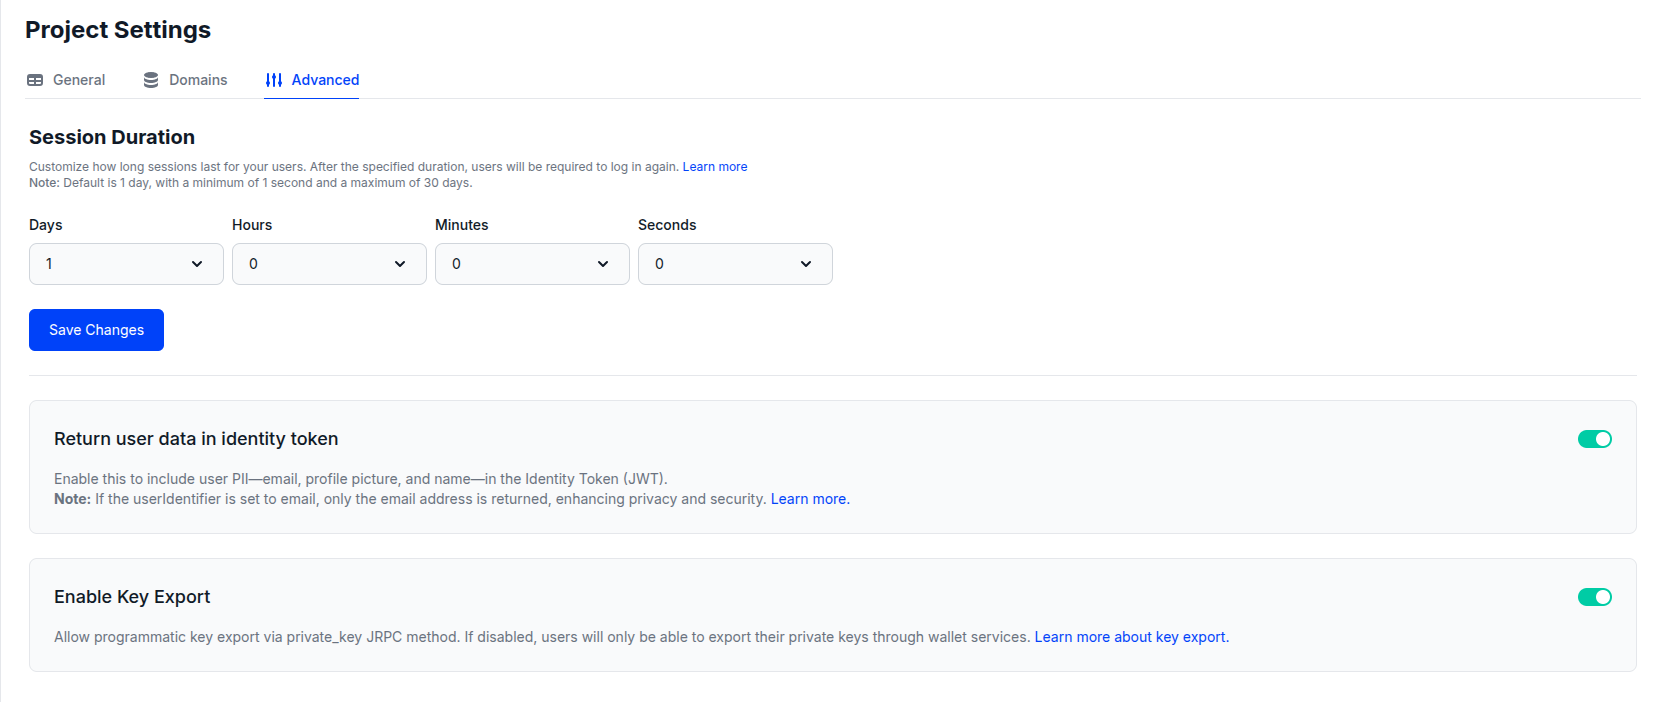This screenshot has width=1662, height=702.
Task: Click the General tab grid icon
Action: (35, 80)
